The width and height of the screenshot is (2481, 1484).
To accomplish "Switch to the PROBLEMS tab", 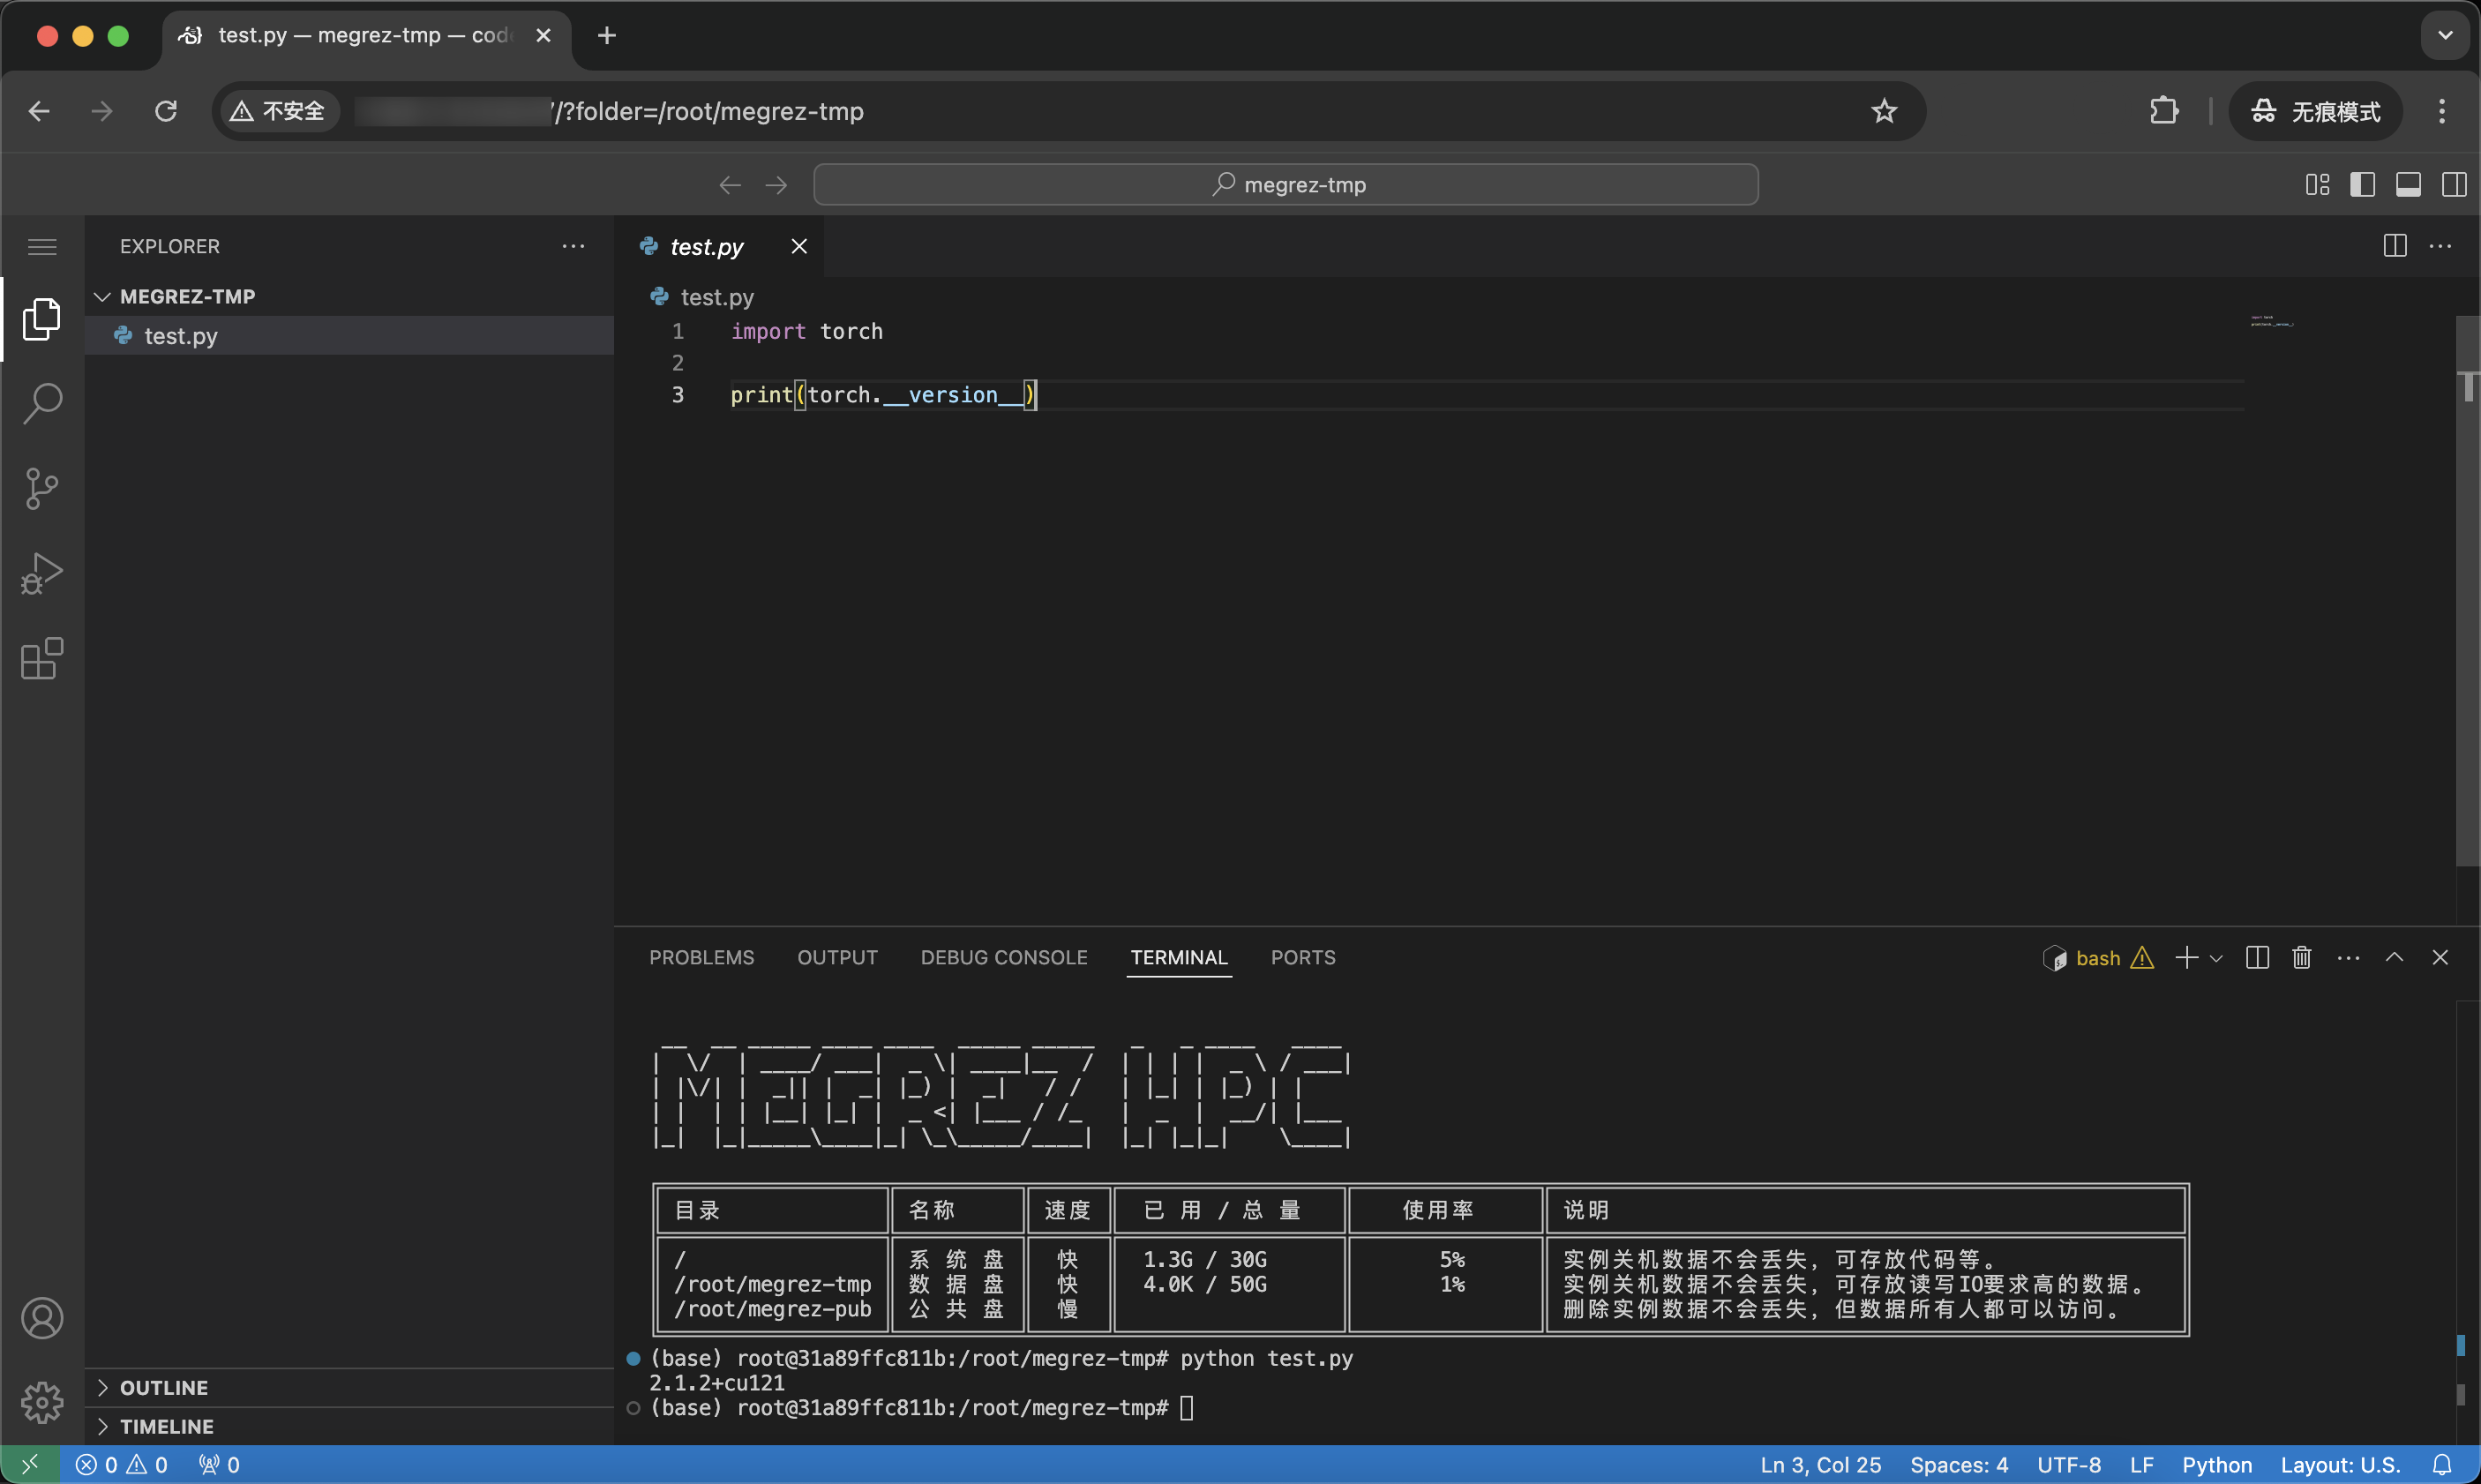I will click(x=701, y=957).
